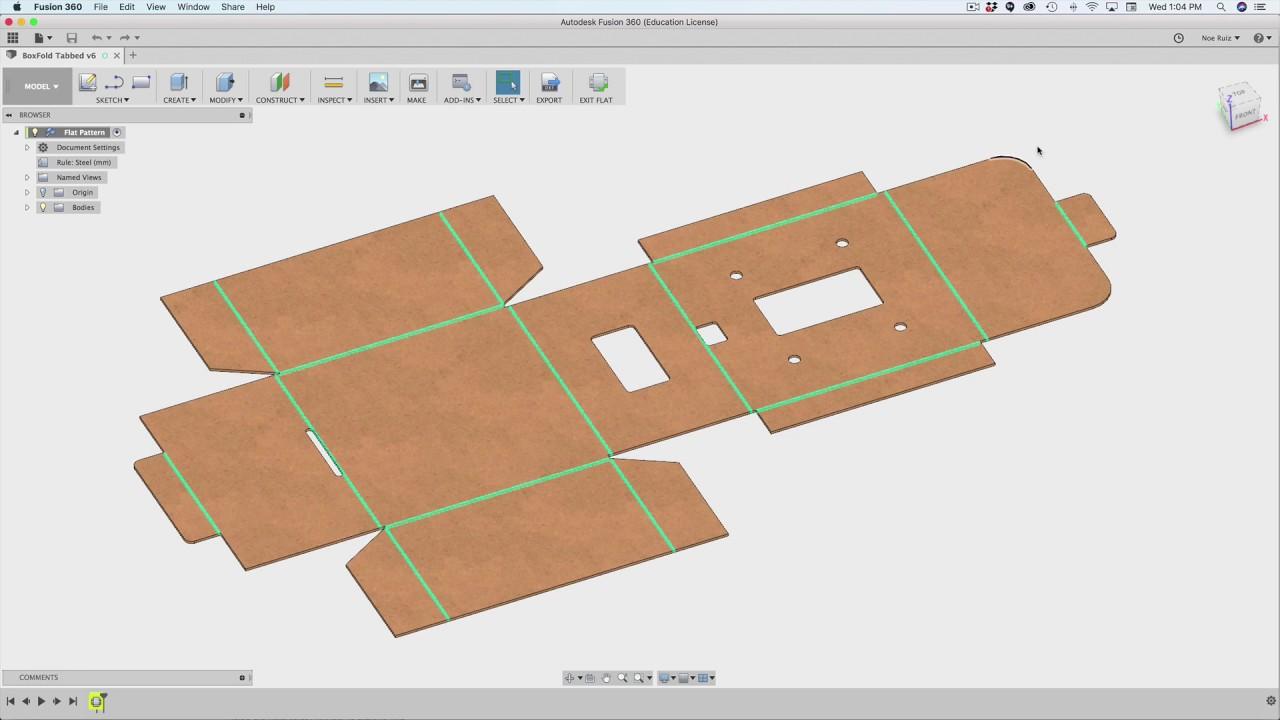Activate the Flat Pattern radio button
The image size is (1280, 720).
pos(117,132)
